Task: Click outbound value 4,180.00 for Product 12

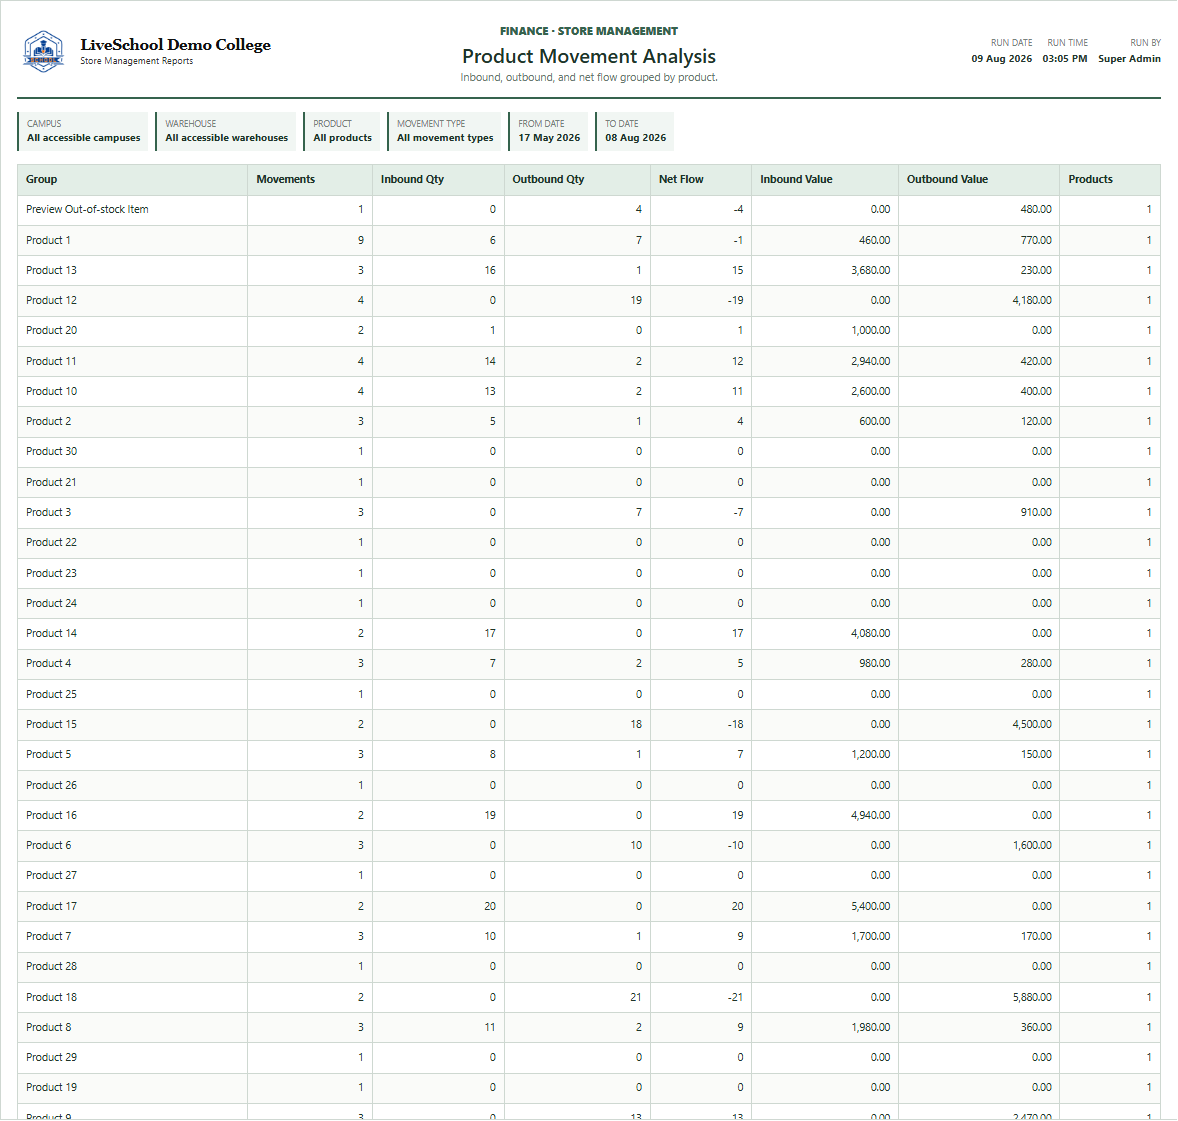Action: pyautogui.click(x=1032, y=301)
